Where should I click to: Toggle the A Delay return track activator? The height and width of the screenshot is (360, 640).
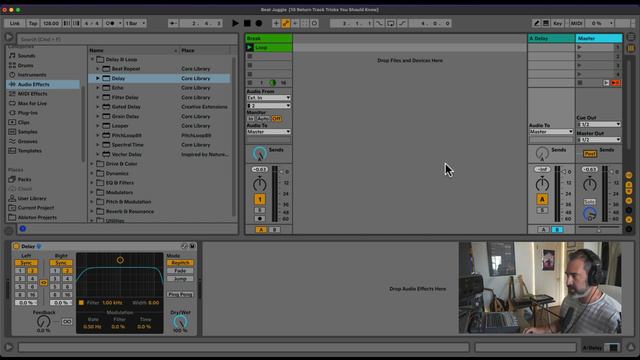pyautogui.click(x=542, y=199)
